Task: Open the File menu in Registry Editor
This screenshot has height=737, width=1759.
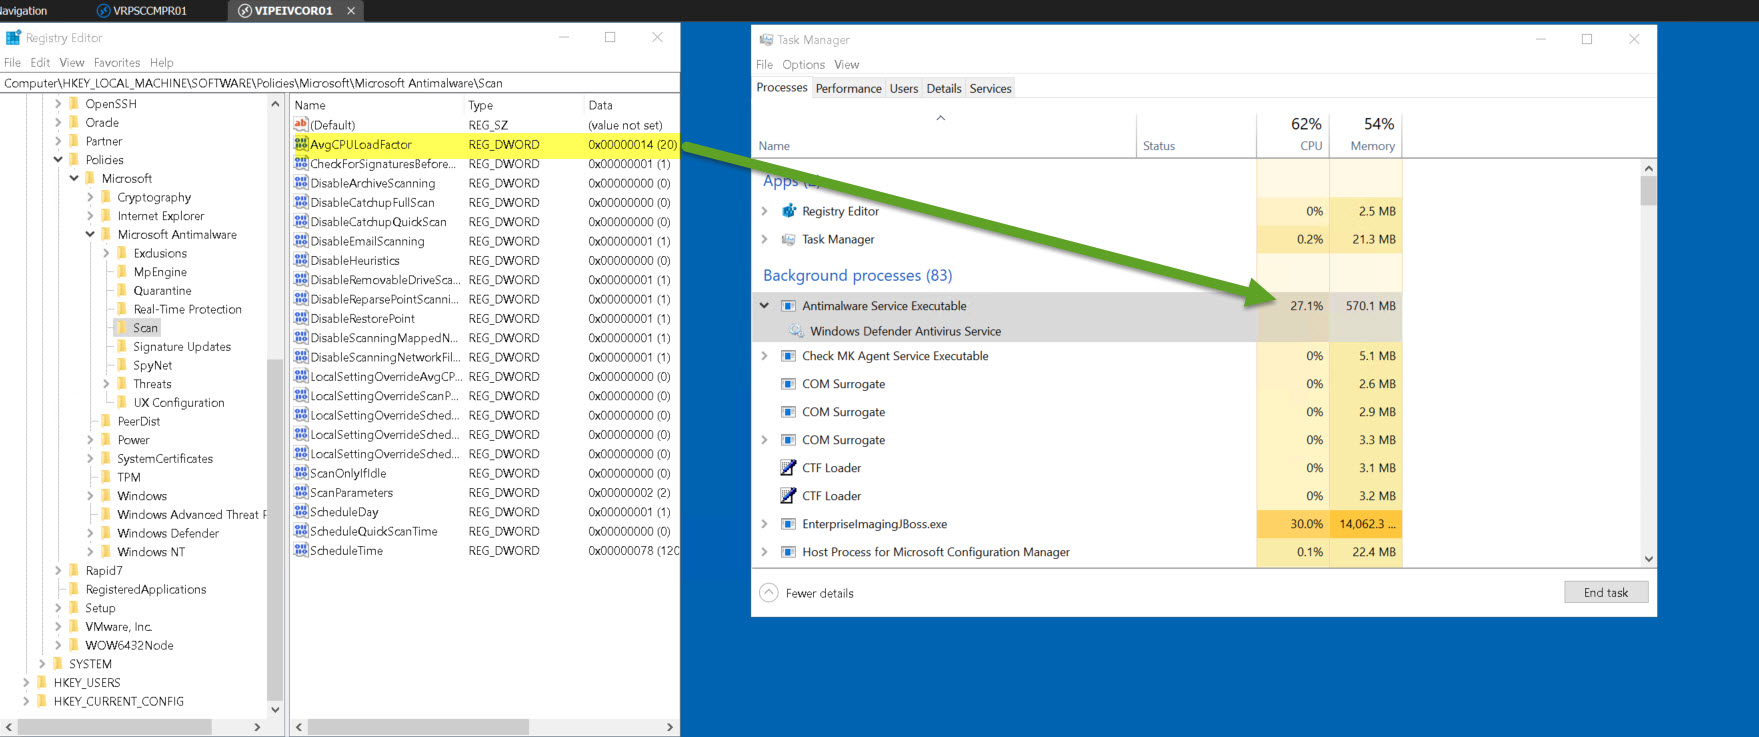Action: pyautogui.click(x=12, y=62)
